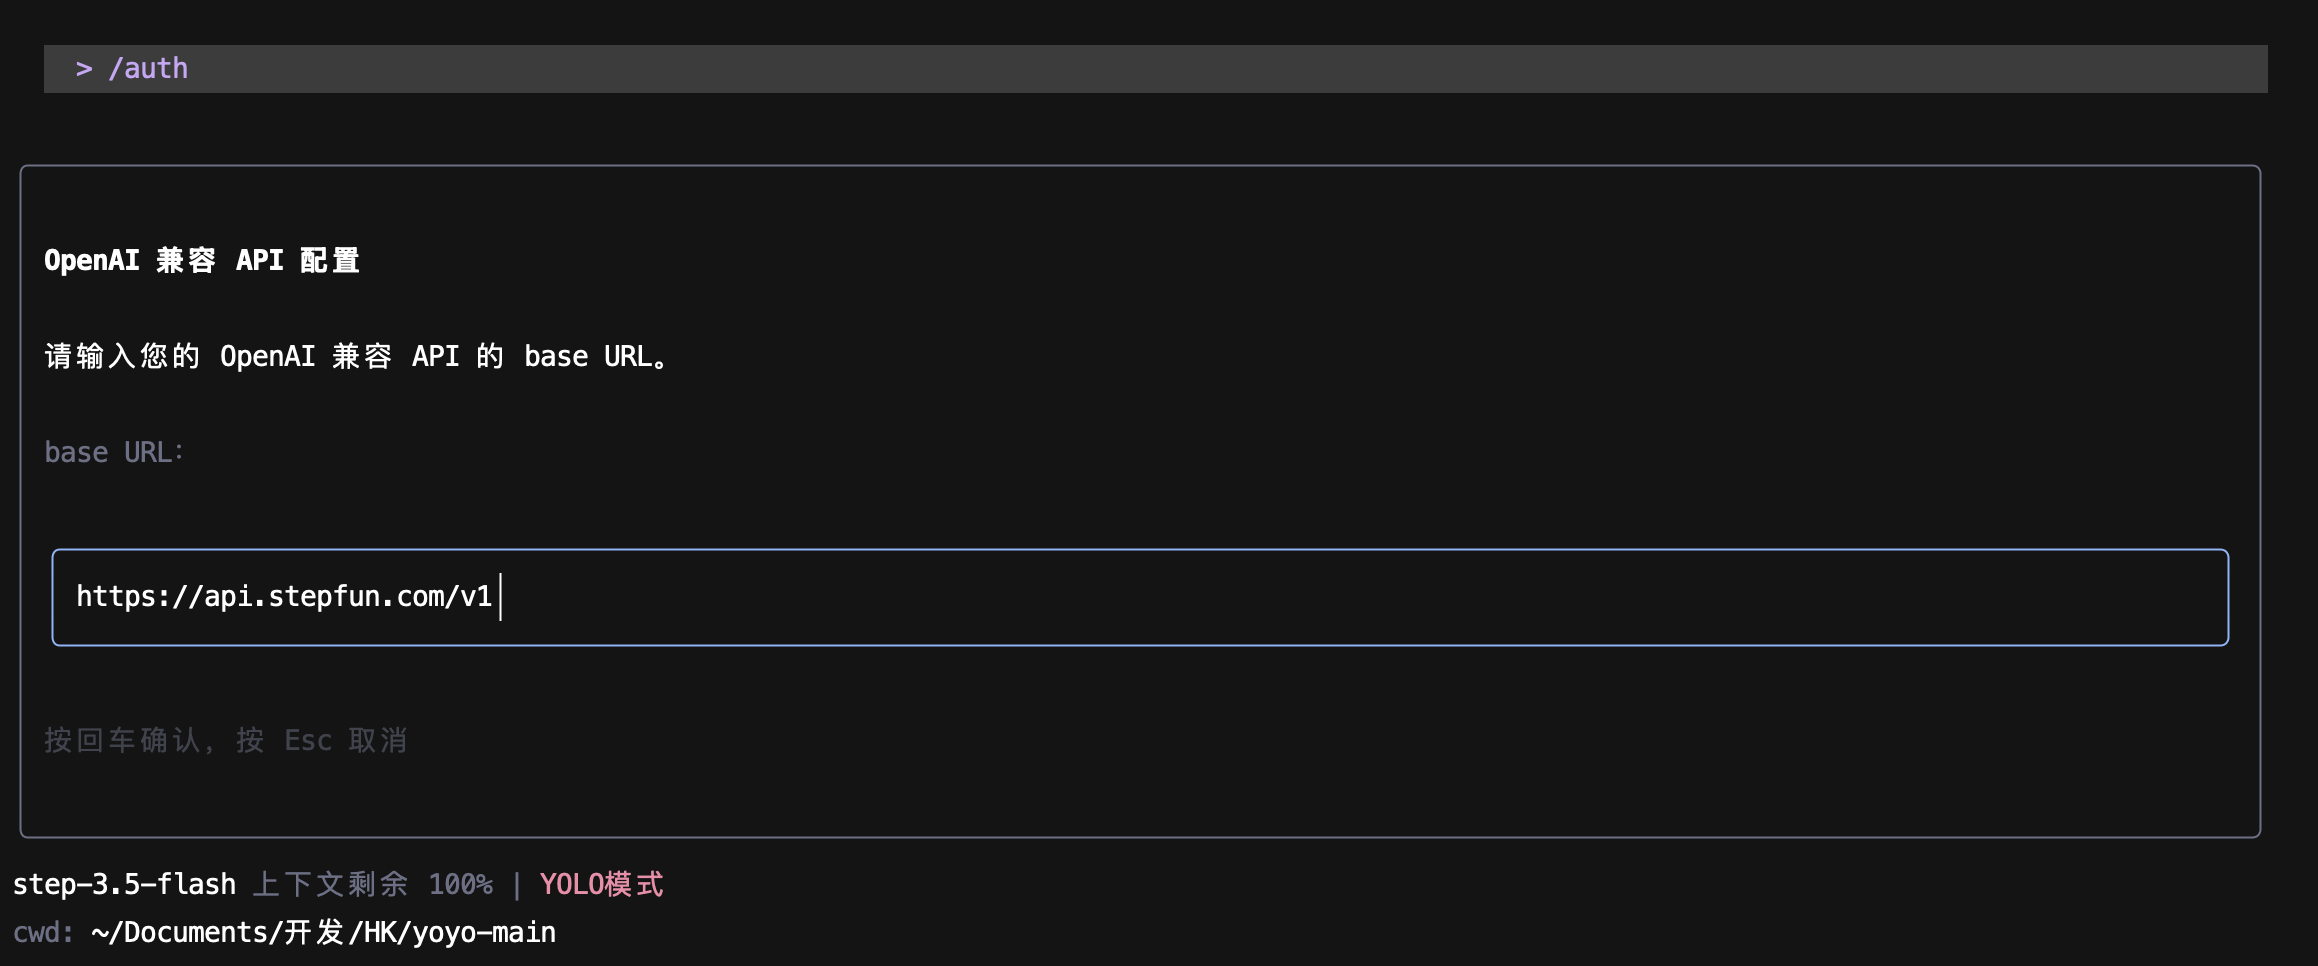Click the "100%" context remaining value
Screen dimensions: 2318x966
point(460,884)
